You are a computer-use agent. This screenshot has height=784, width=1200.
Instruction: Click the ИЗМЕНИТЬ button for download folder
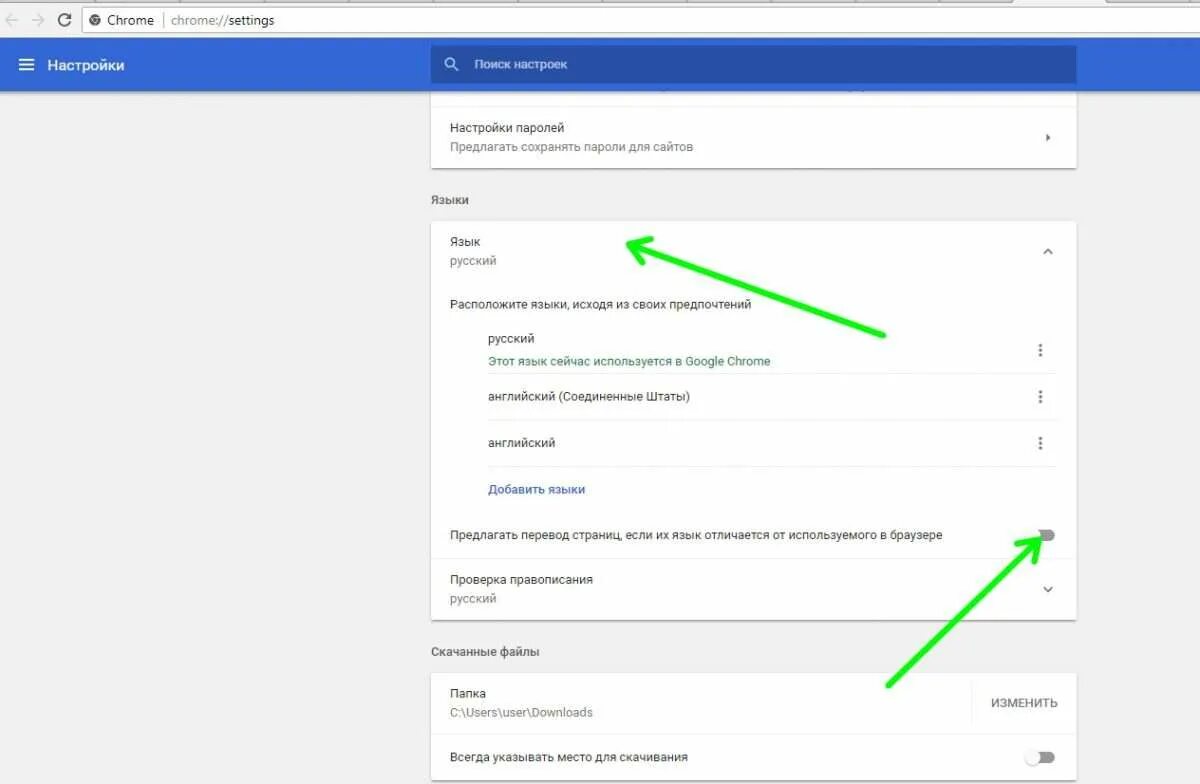tap(1024, 703)
